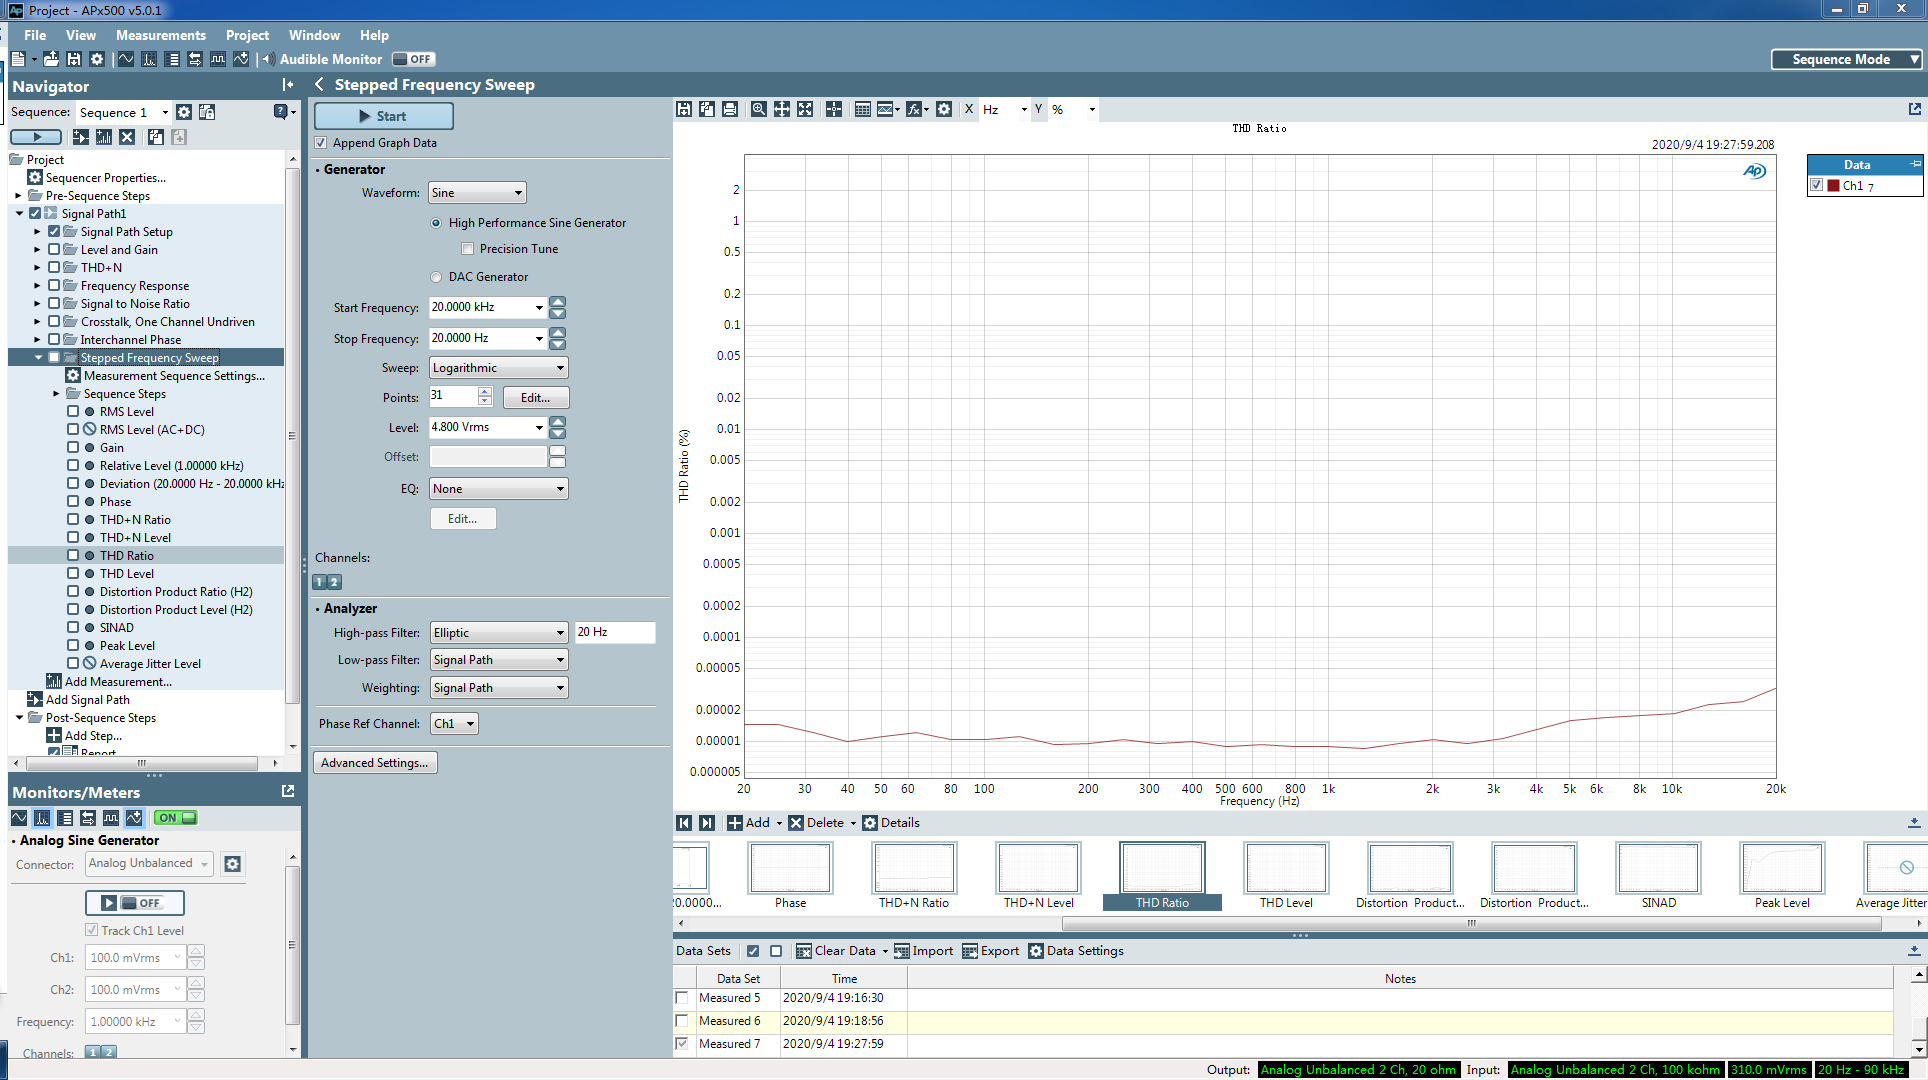1928x1080 pixels.
Task: Open Low-pass Filter dropdown
Action: [499, 660]
